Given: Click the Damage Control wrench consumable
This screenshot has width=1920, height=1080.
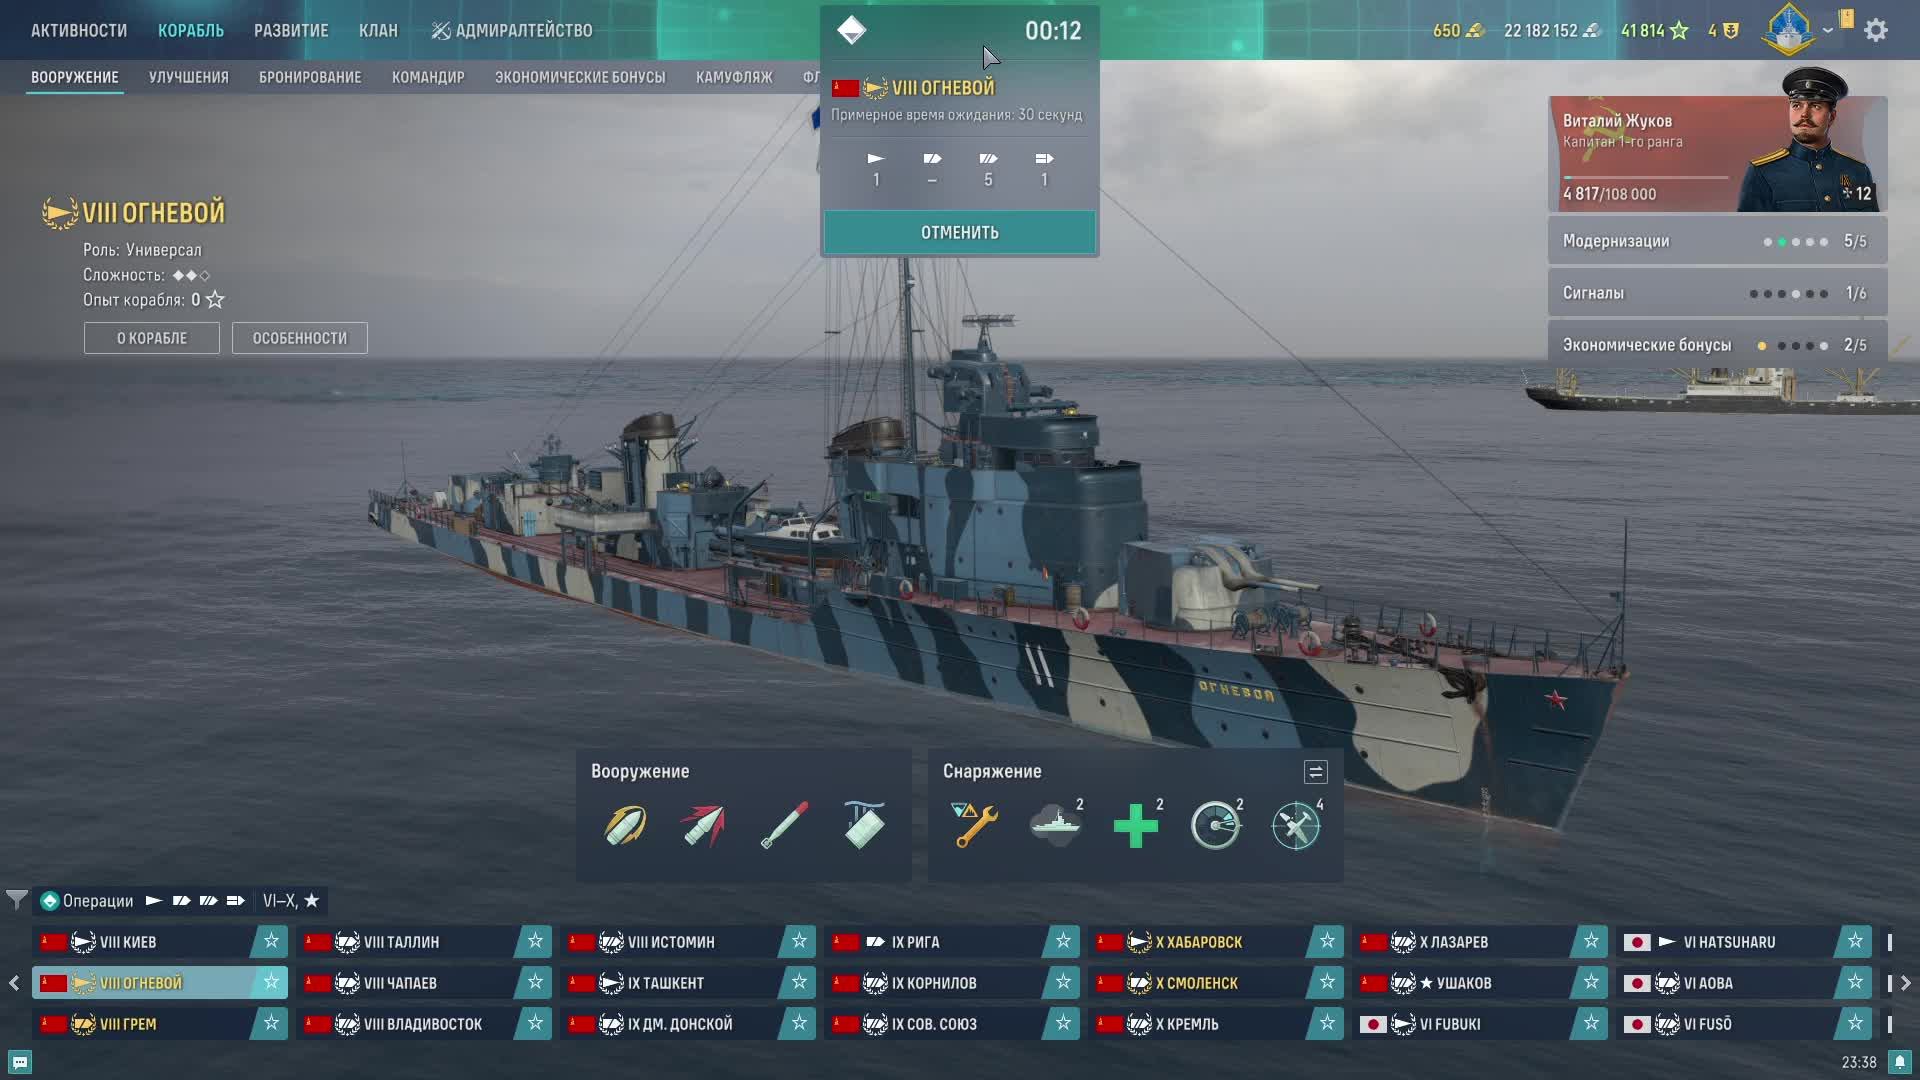Looking at the screenshot, I should coord(975,826).
